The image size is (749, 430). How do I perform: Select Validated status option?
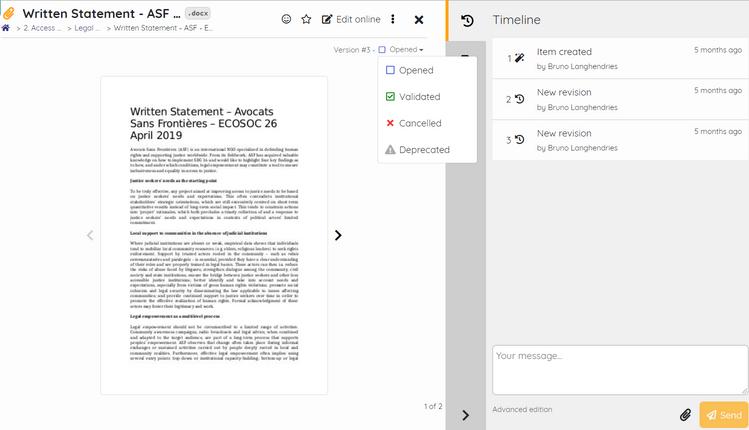point(427,97)
